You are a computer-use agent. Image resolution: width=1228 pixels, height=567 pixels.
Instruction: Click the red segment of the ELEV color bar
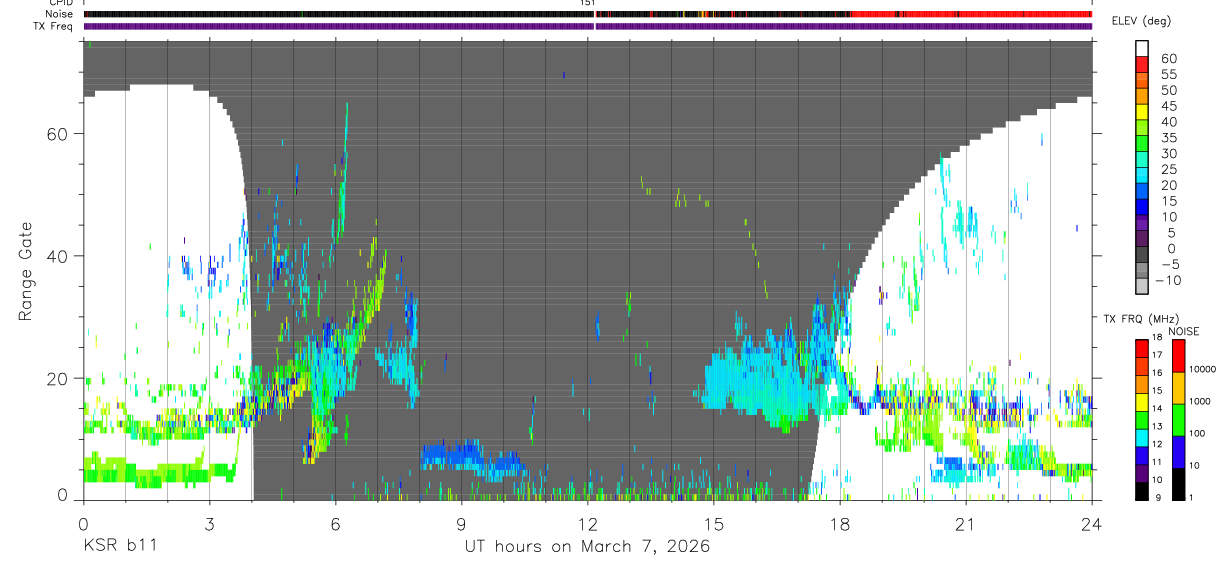click(x=1142, y=64)
